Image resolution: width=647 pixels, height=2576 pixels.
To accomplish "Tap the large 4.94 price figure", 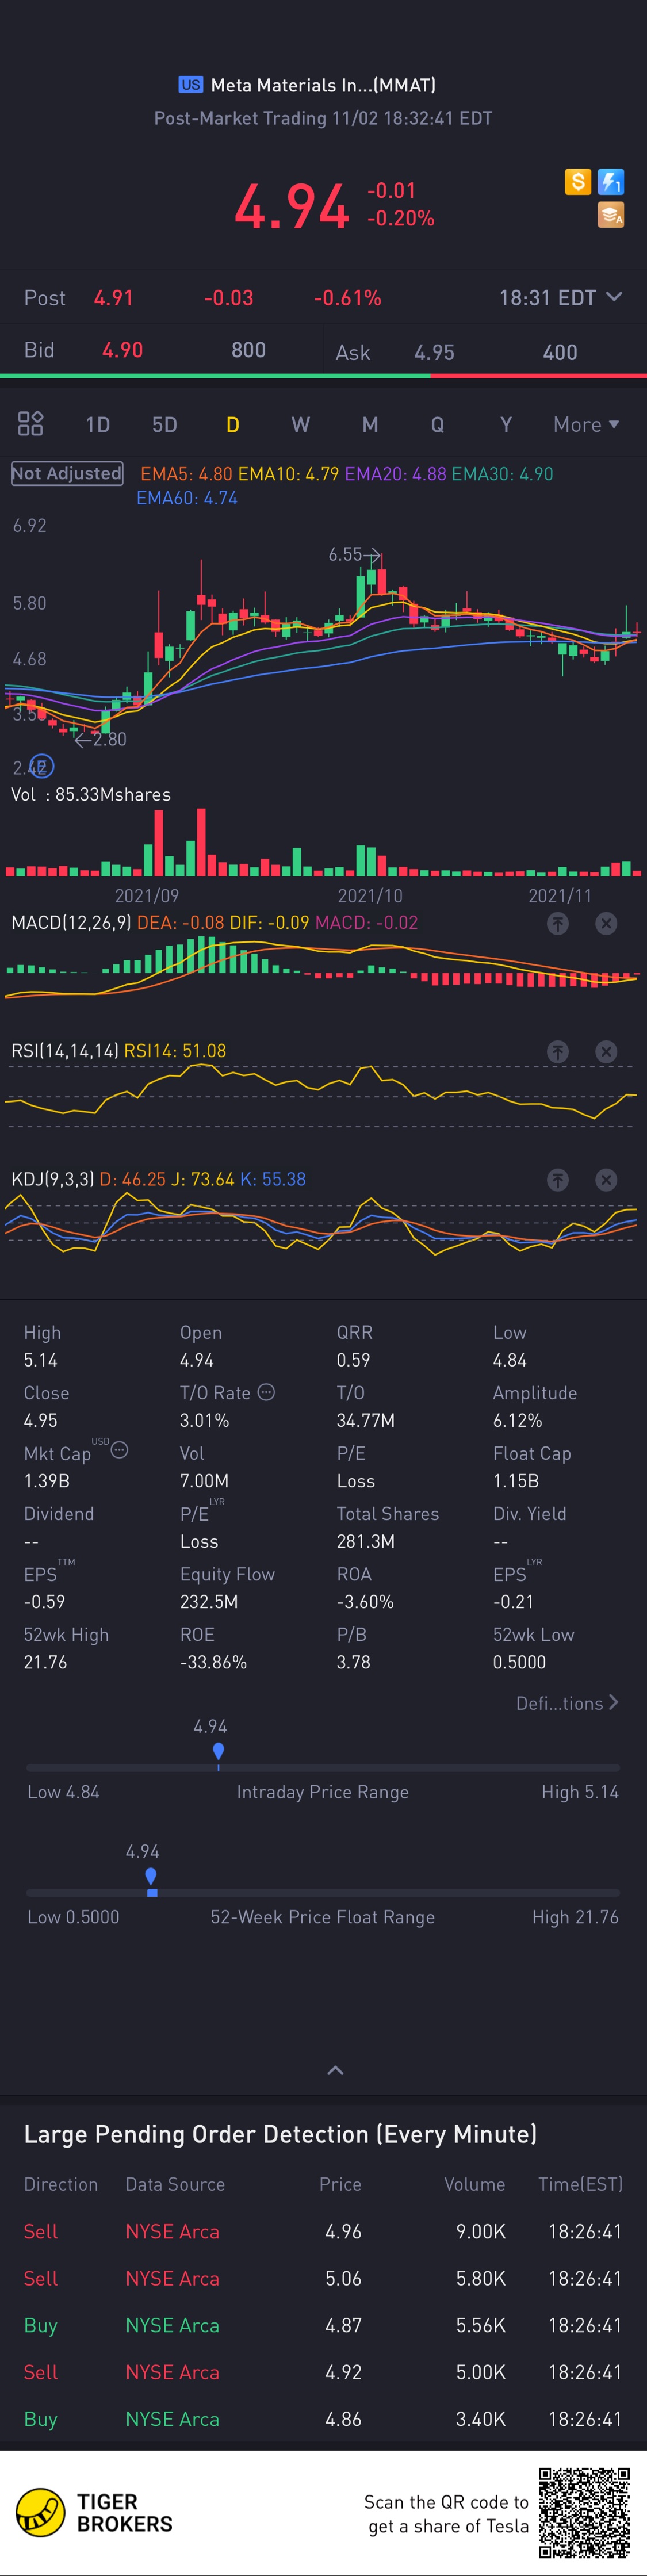I will [291, 206].
